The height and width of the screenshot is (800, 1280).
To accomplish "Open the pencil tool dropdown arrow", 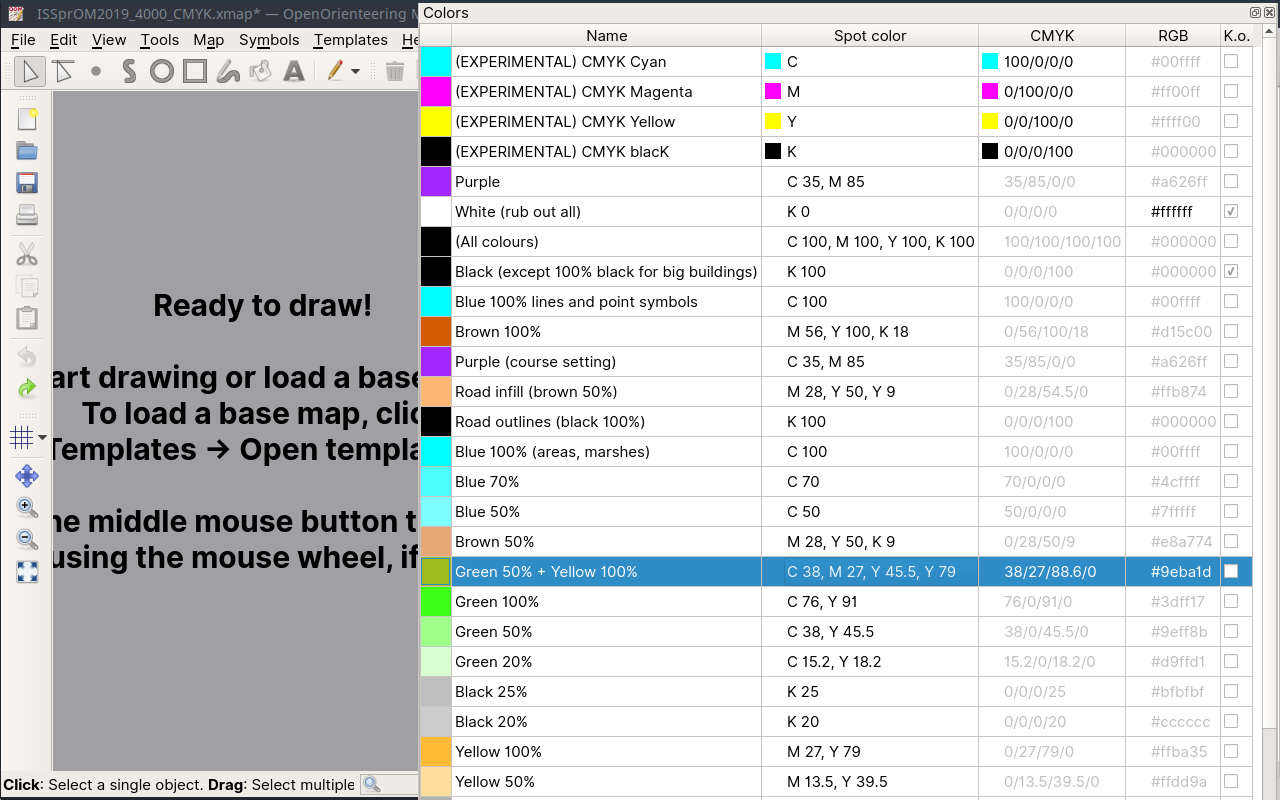I will 355,72.
